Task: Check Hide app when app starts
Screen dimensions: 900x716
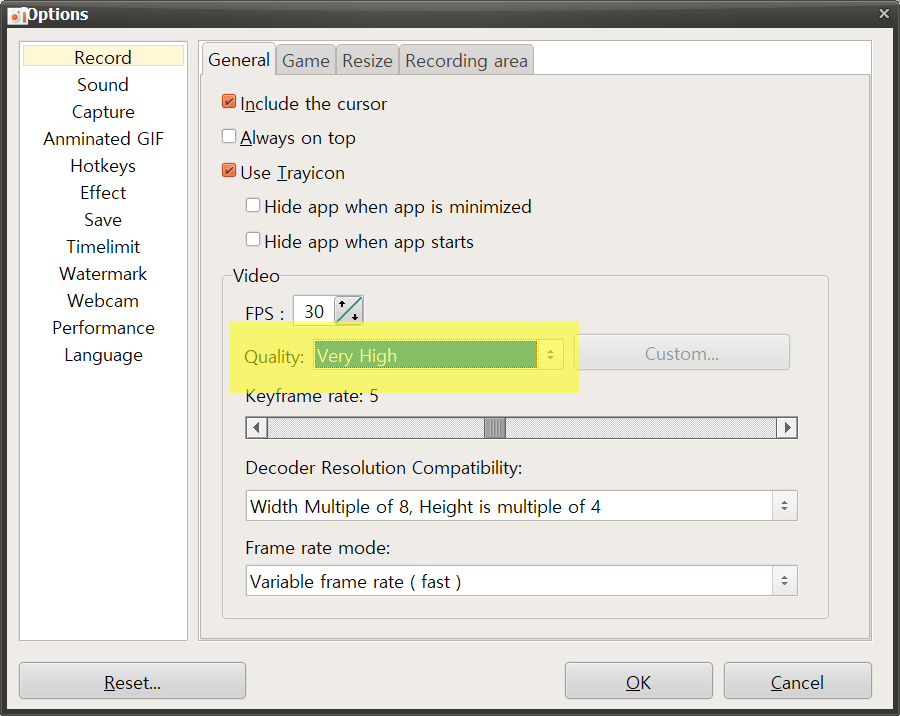Action: click(253, 239)
